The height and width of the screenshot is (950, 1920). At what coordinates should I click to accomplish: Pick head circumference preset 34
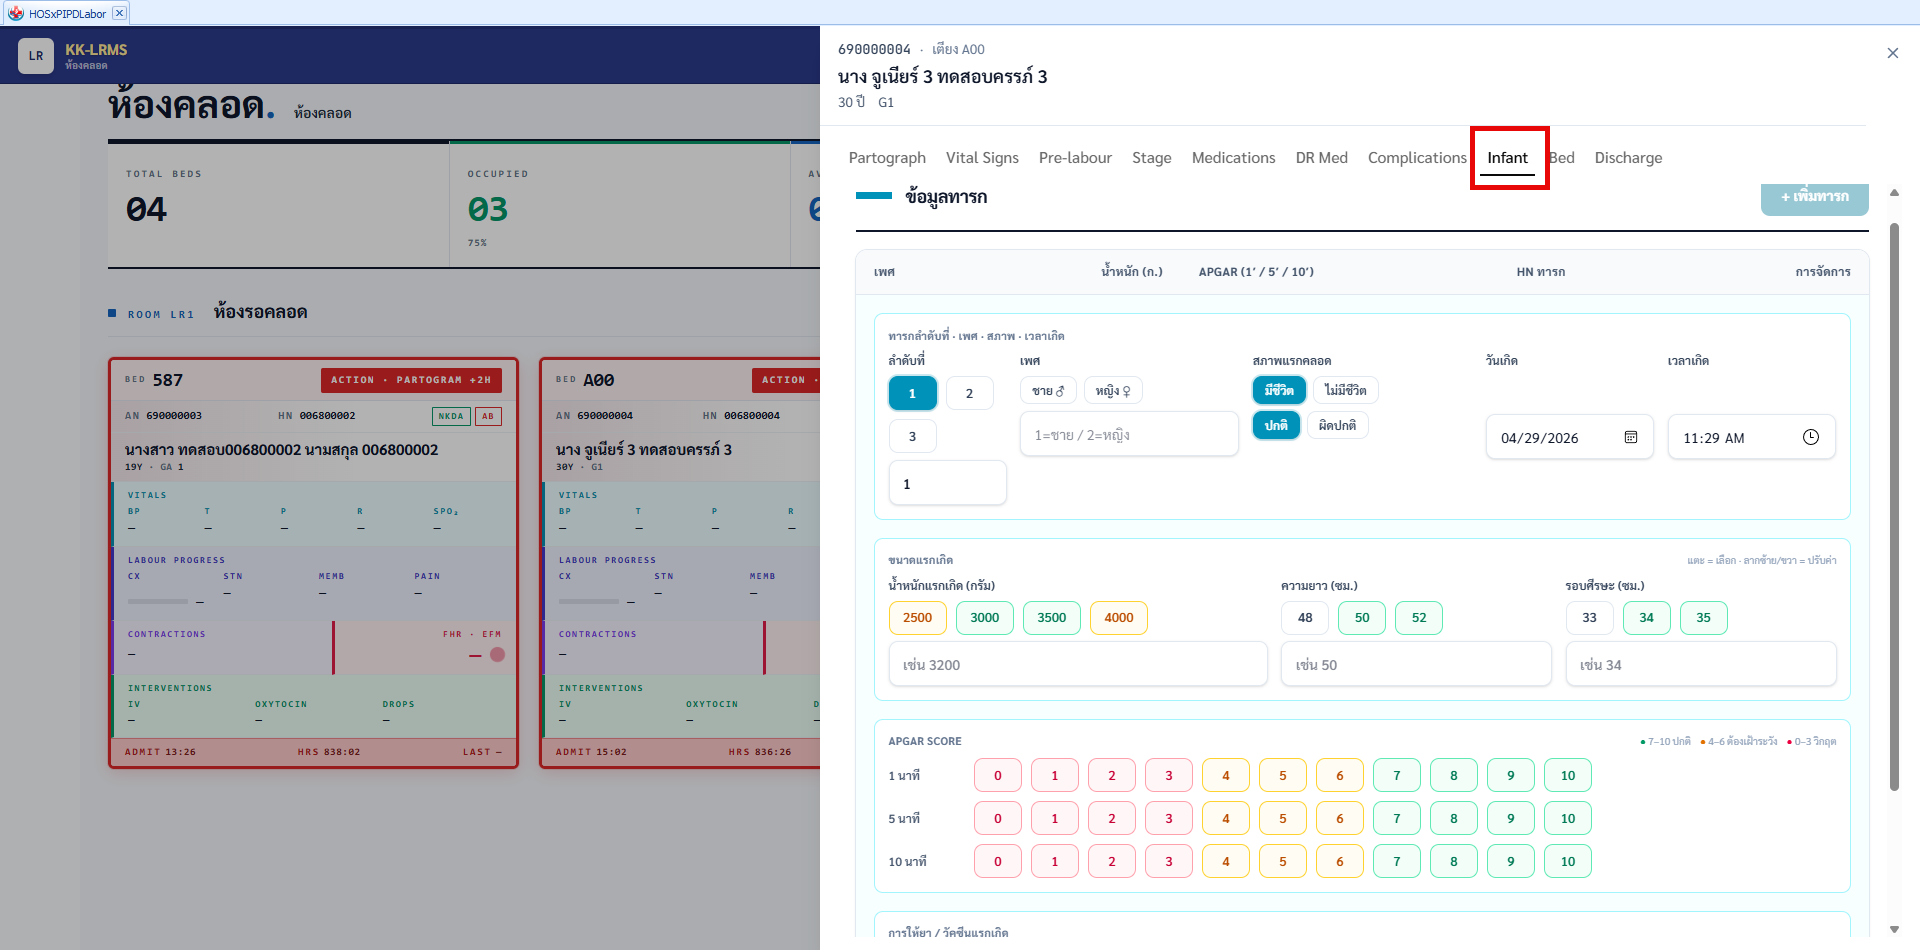tap(1646, 618)
